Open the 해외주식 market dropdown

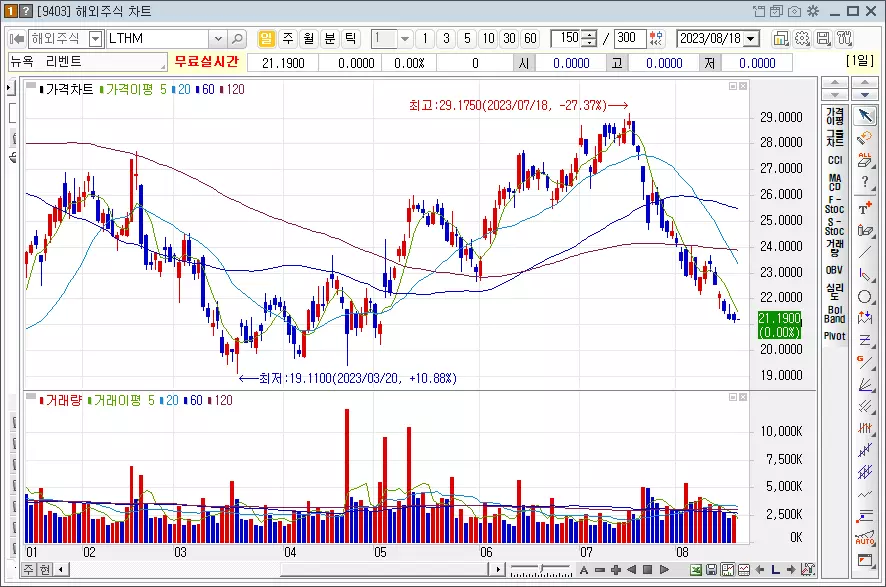[96, 39]
